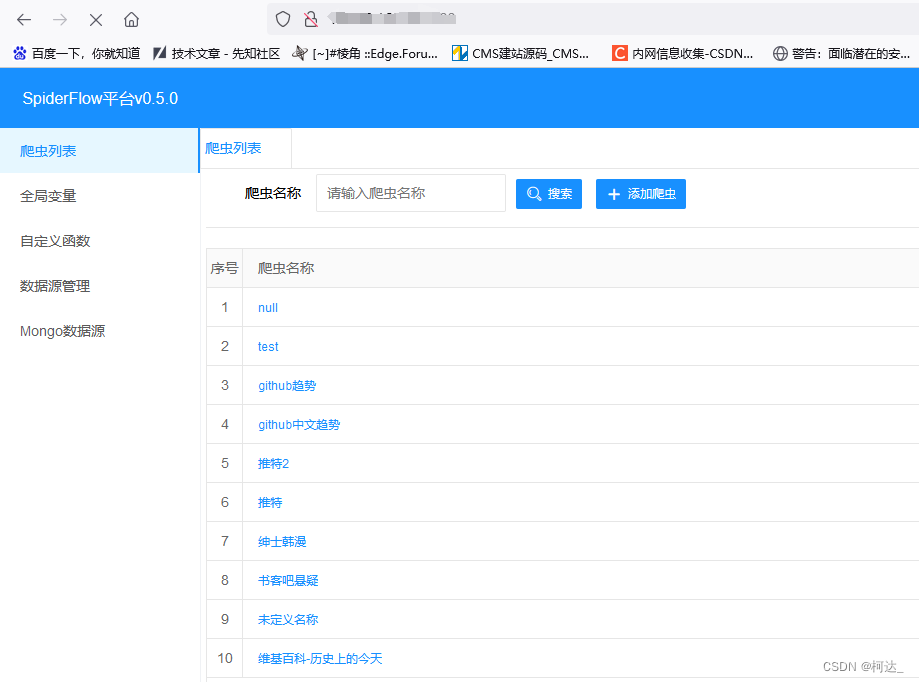Screen dimensions: 919x682
Task: Click the magnifier icon on the 搜索 button
Action: pyautogui.click(x=535, y=193)
